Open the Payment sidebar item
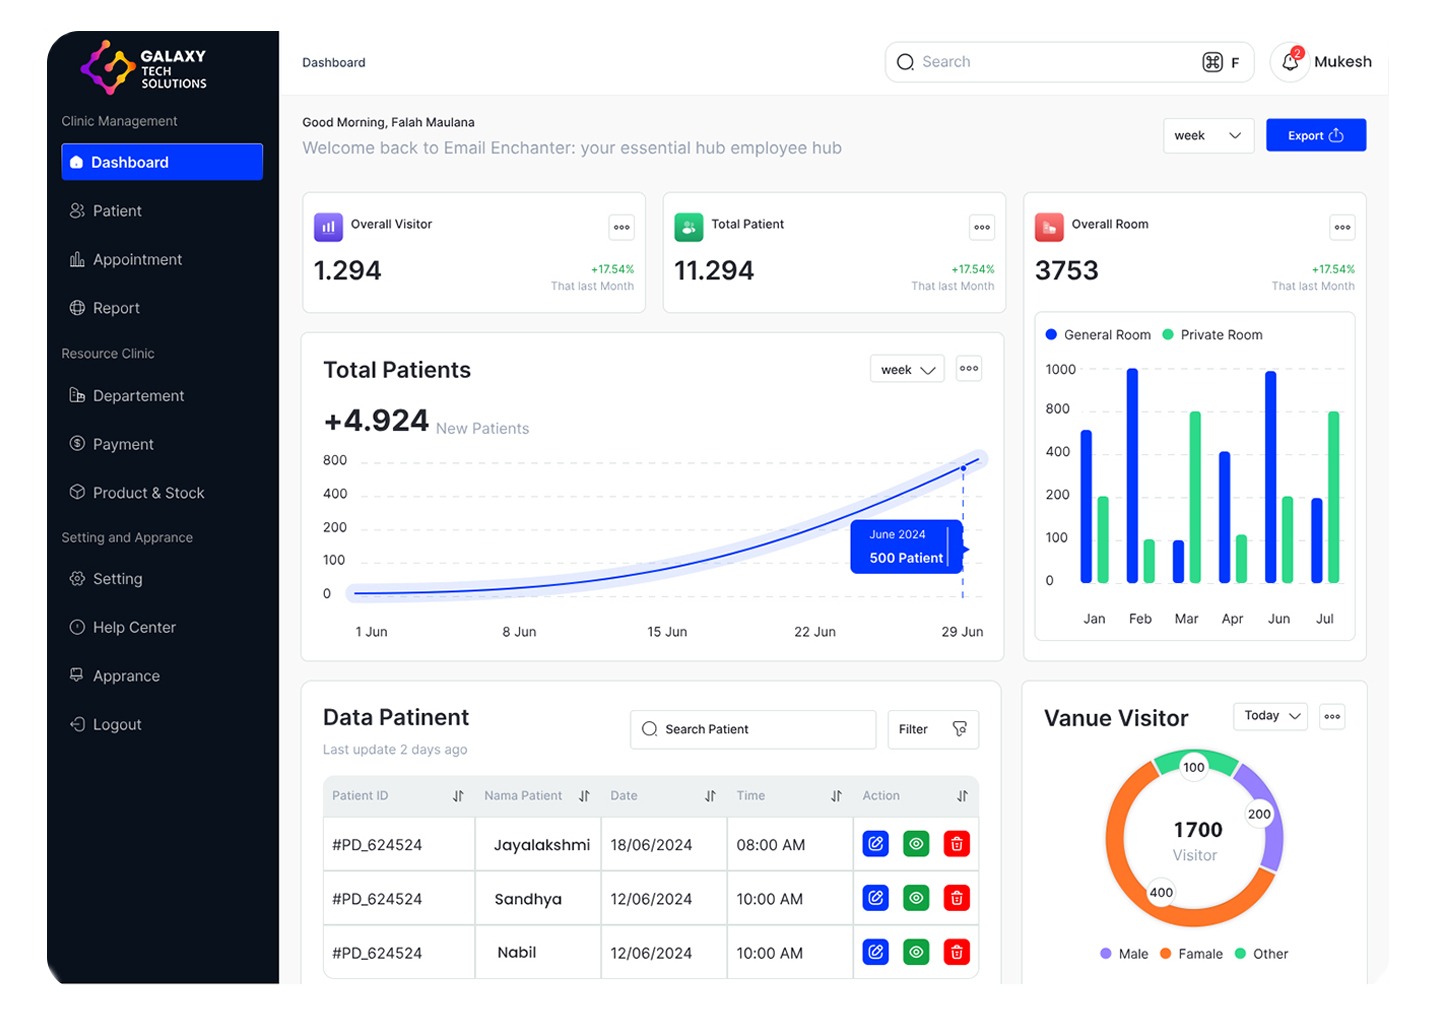The width and height of the screenshot is (1440, 1024). click(123, 444)
